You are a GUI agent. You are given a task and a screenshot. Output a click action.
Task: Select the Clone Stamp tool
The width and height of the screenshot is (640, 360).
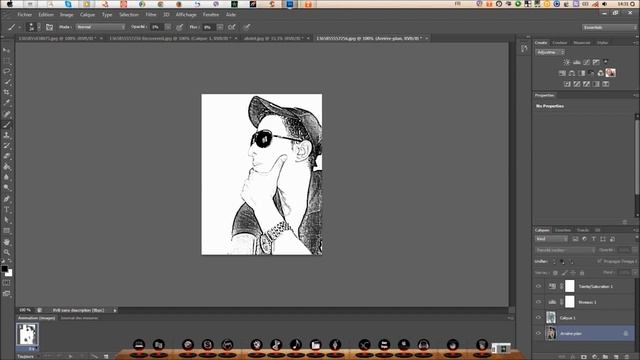tap(7, 136)
